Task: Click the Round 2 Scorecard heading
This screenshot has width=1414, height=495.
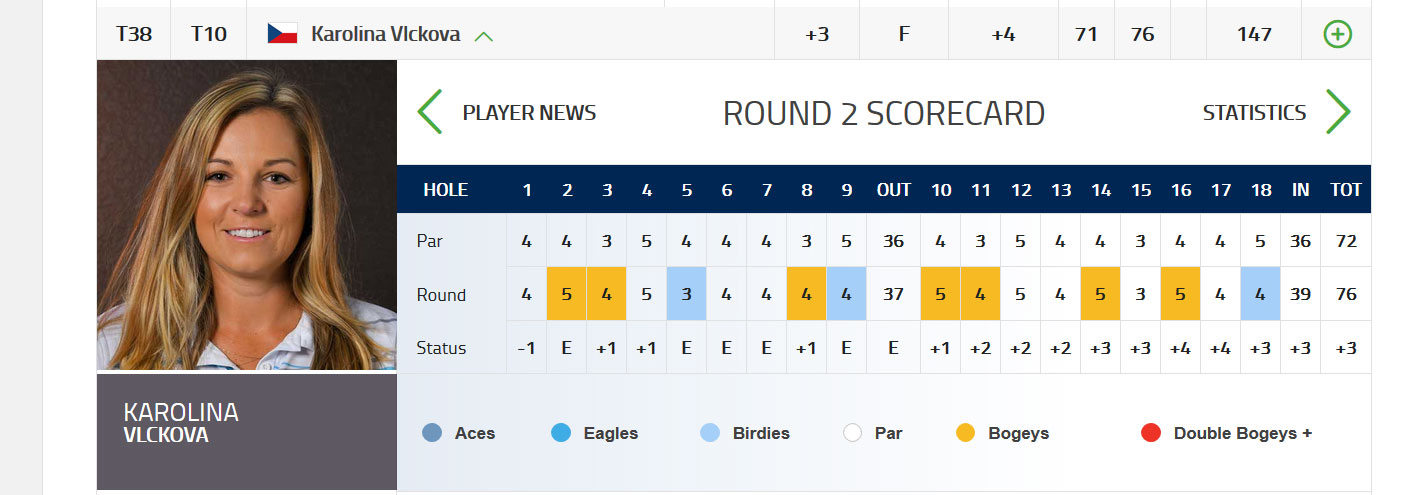Action: (x=884, y=114)
